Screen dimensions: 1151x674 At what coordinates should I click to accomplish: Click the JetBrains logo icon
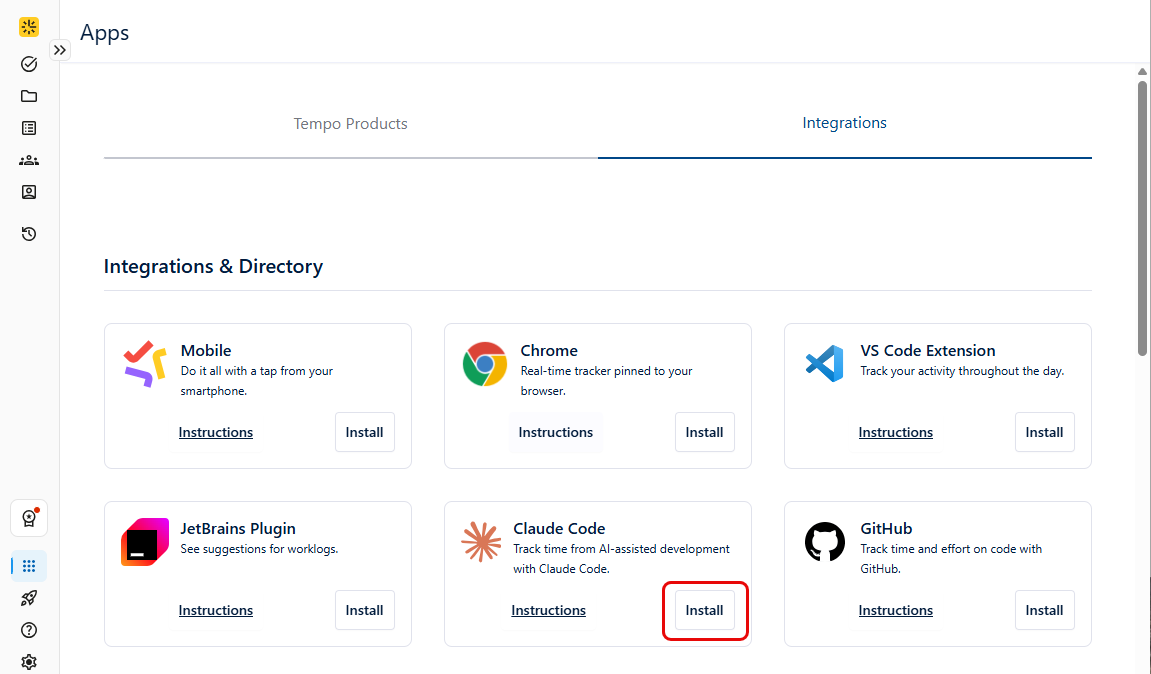pos(145,542)
